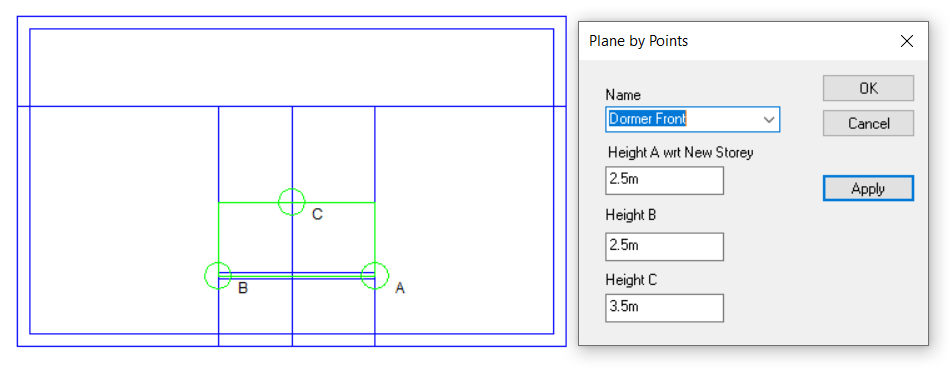Select the letter C label in drawing
949x381 pixels.
pyautogui.click(x=317, y=214)
